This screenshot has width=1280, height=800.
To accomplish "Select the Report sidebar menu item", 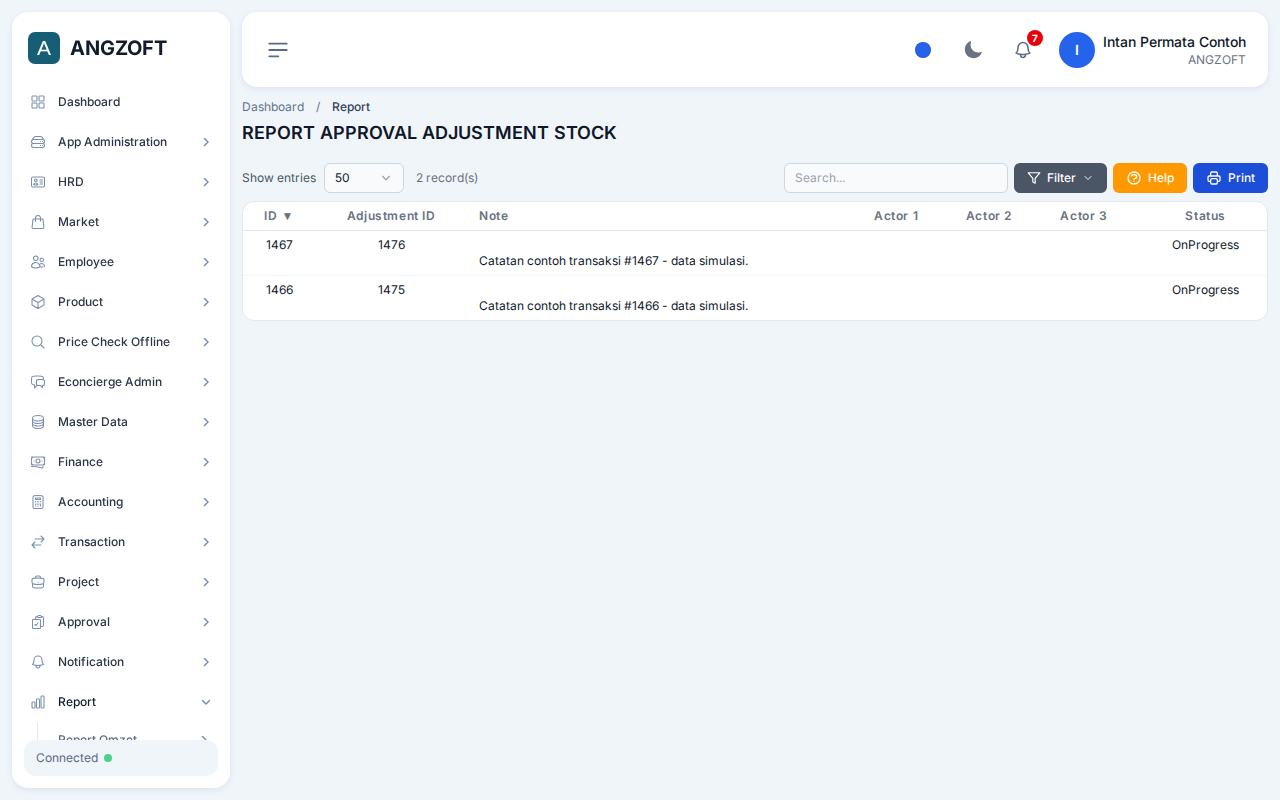I will (121, 702).
